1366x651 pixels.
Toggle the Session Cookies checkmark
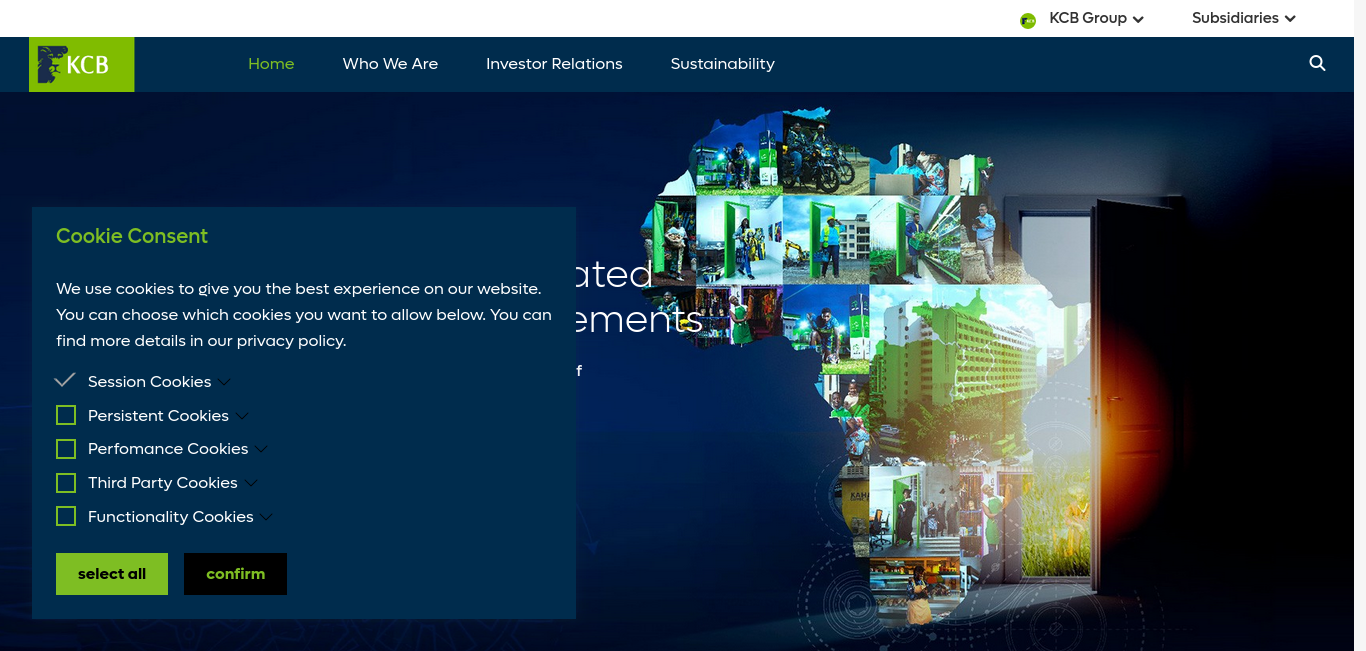65,381
